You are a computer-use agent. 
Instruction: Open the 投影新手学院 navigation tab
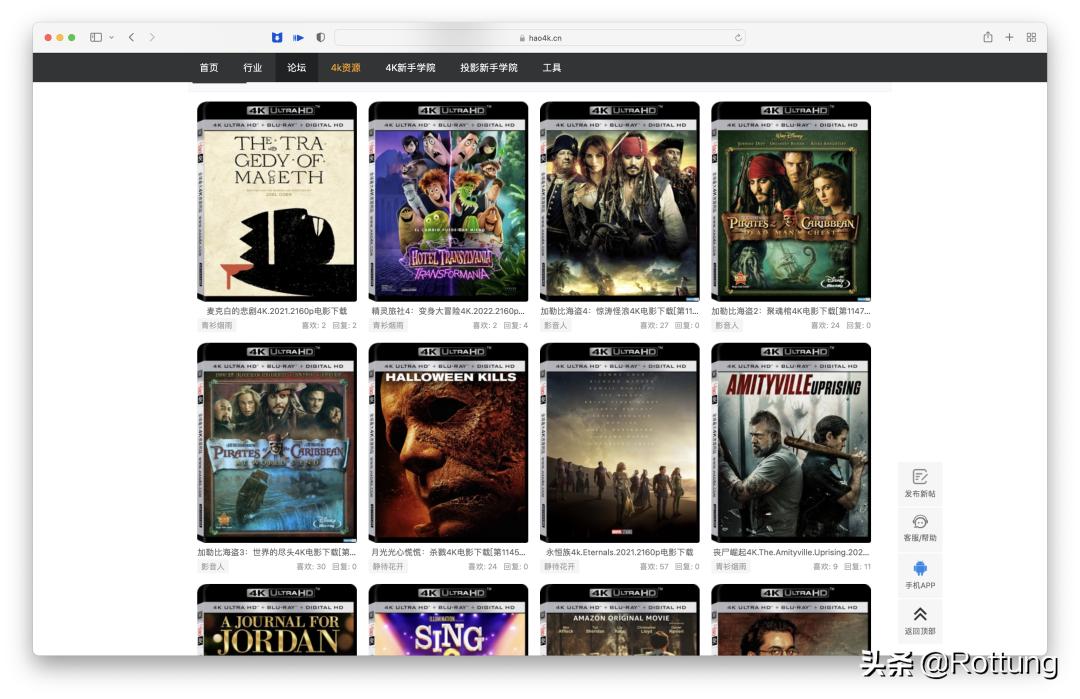click(489, 67)
